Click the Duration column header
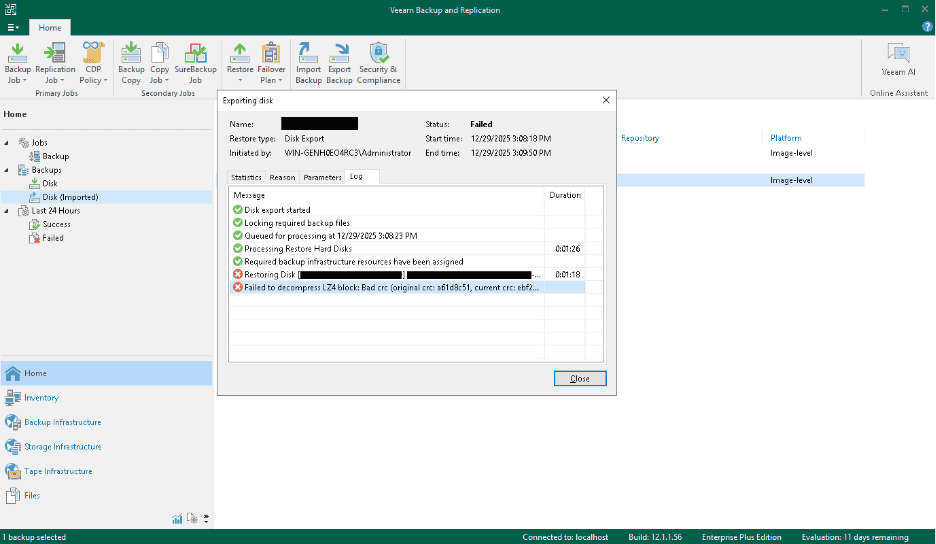936x544 pixels. click(565, 195)
